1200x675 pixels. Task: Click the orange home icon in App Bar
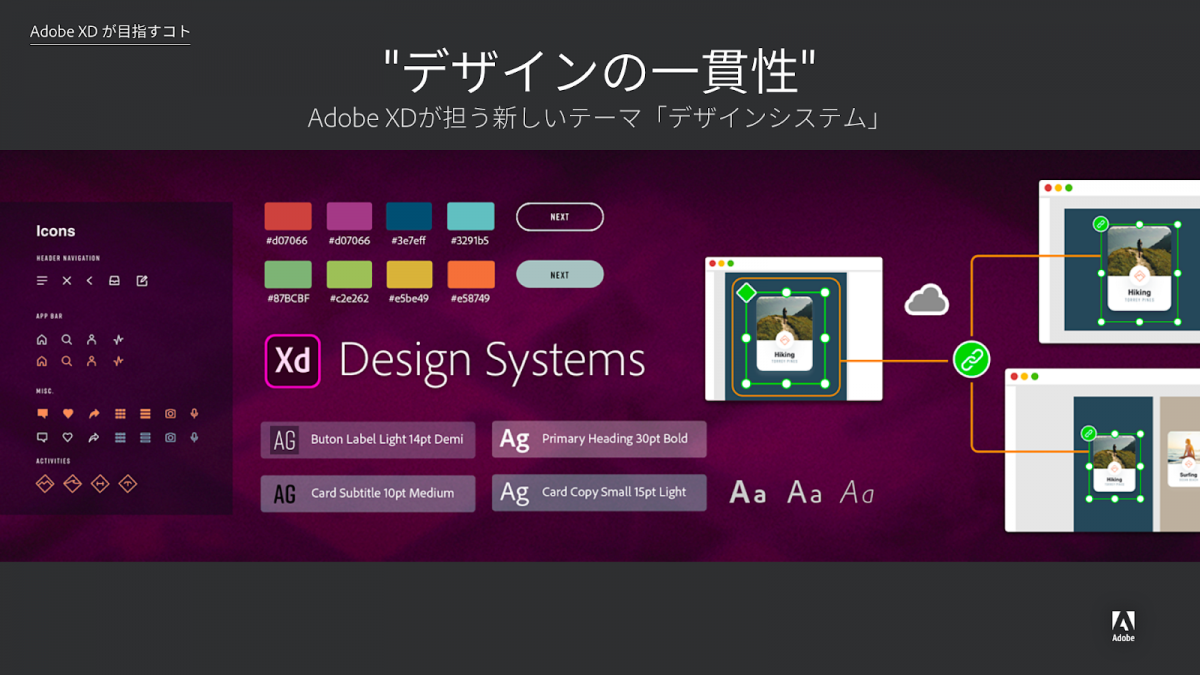click(x=42, y=361)
